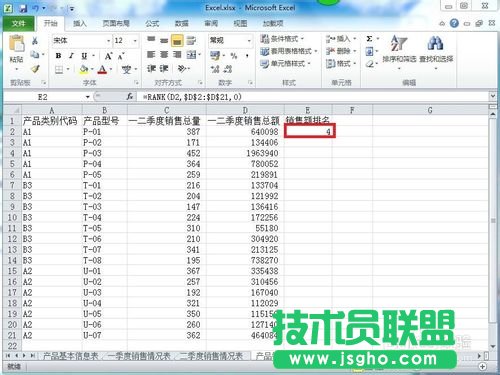Click column D header
This screenshot has height=375, width=500.
click(245, 110)
